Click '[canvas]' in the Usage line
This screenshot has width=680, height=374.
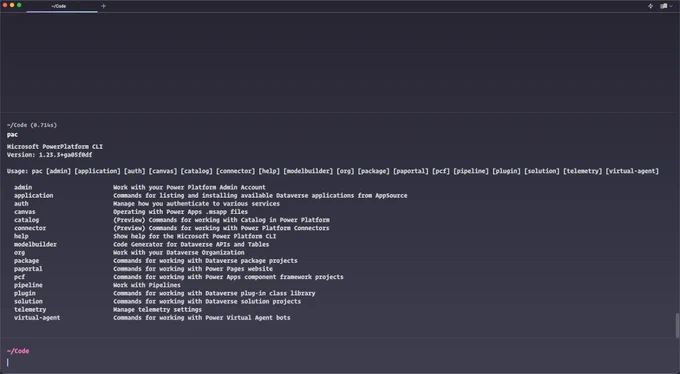[163, 171]
